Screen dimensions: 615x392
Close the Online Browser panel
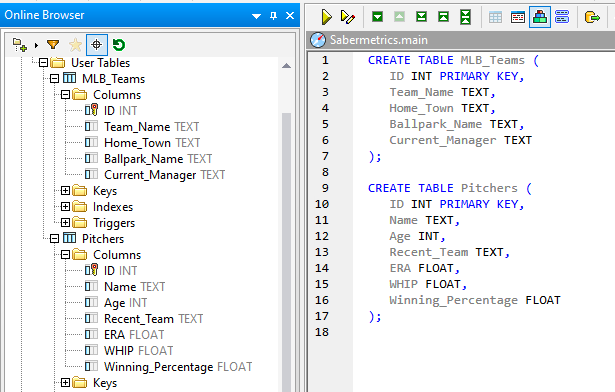290,15
